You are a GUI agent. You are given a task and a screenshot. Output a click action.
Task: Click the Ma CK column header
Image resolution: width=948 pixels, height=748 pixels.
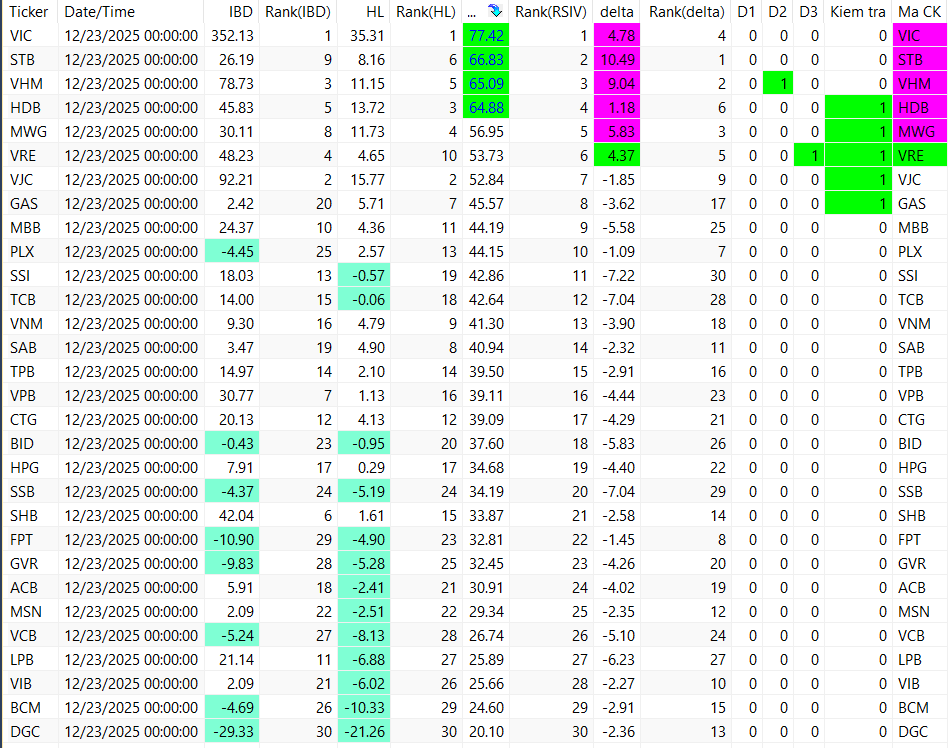920,11
